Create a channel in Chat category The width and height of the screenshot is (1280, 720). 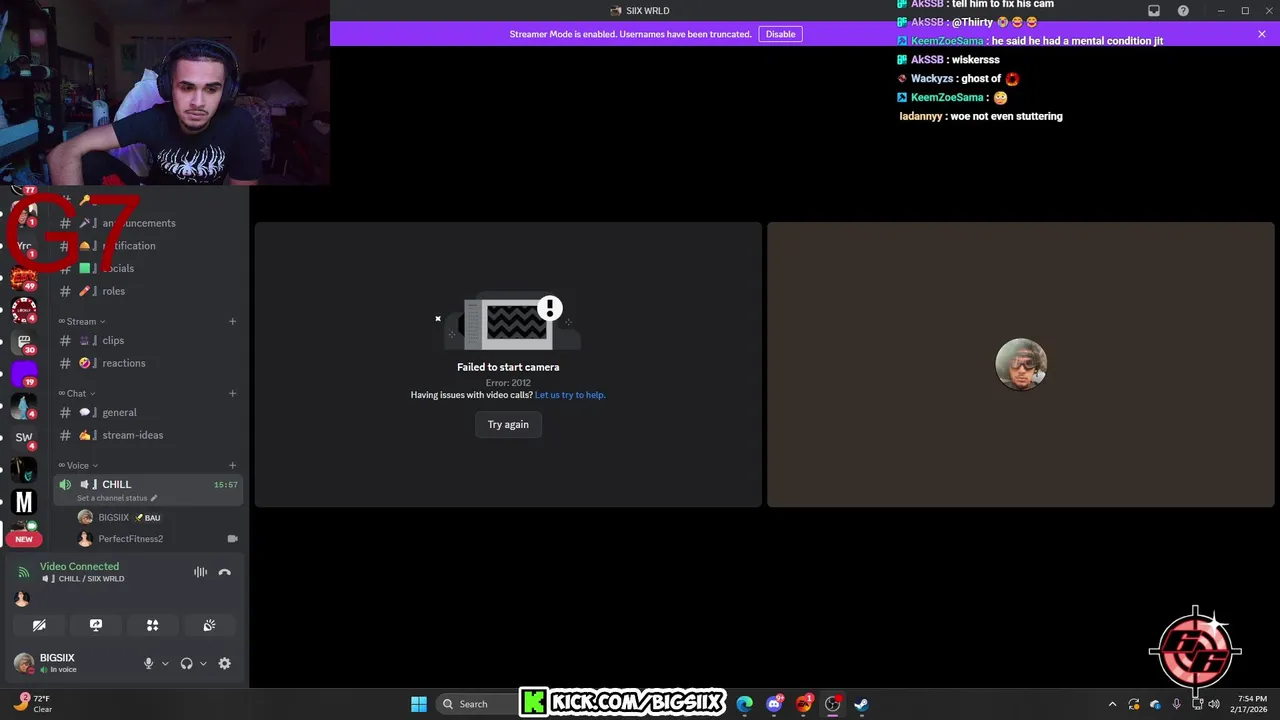(x=232, y=393)
